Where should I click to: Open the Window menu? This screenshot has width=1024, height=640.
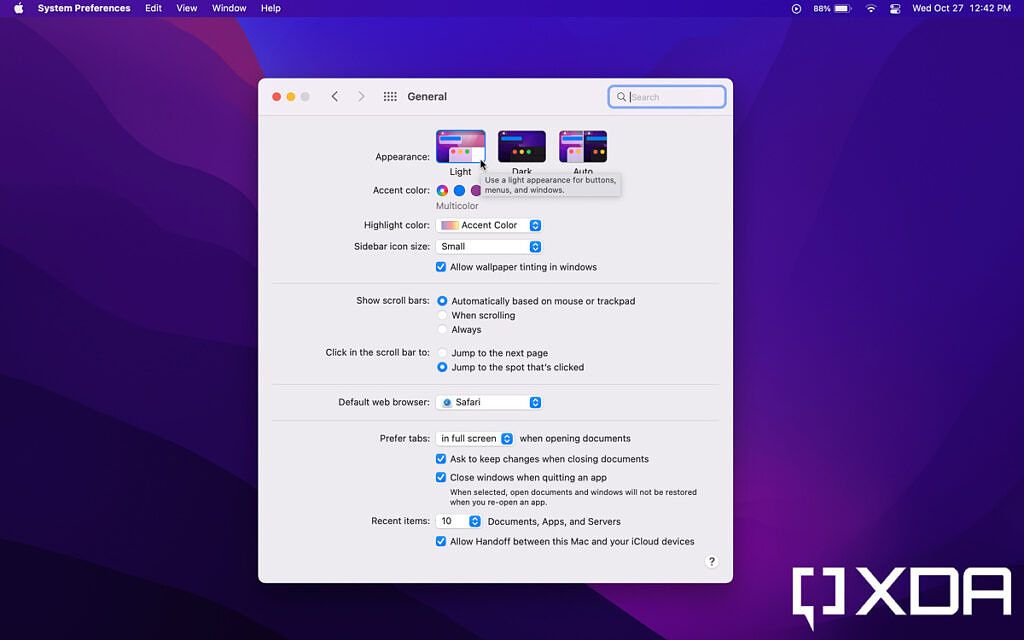(228, 8)
